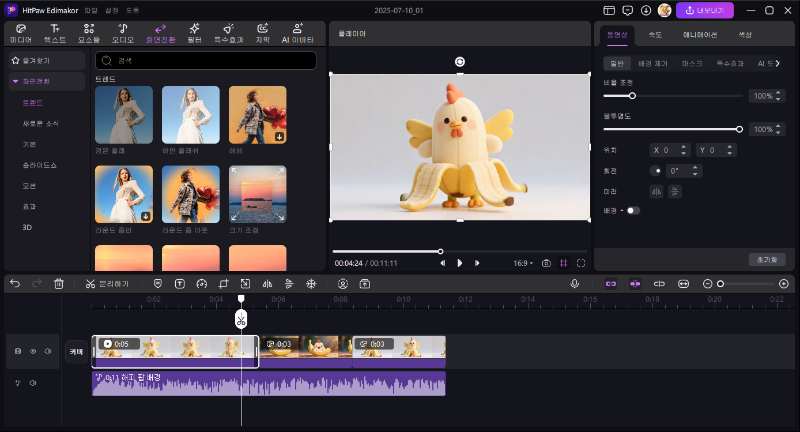Viewport: 800px width, 432px height.
Task: Open the 요소들 (Elements) tab
Action: tap(89, 33)
